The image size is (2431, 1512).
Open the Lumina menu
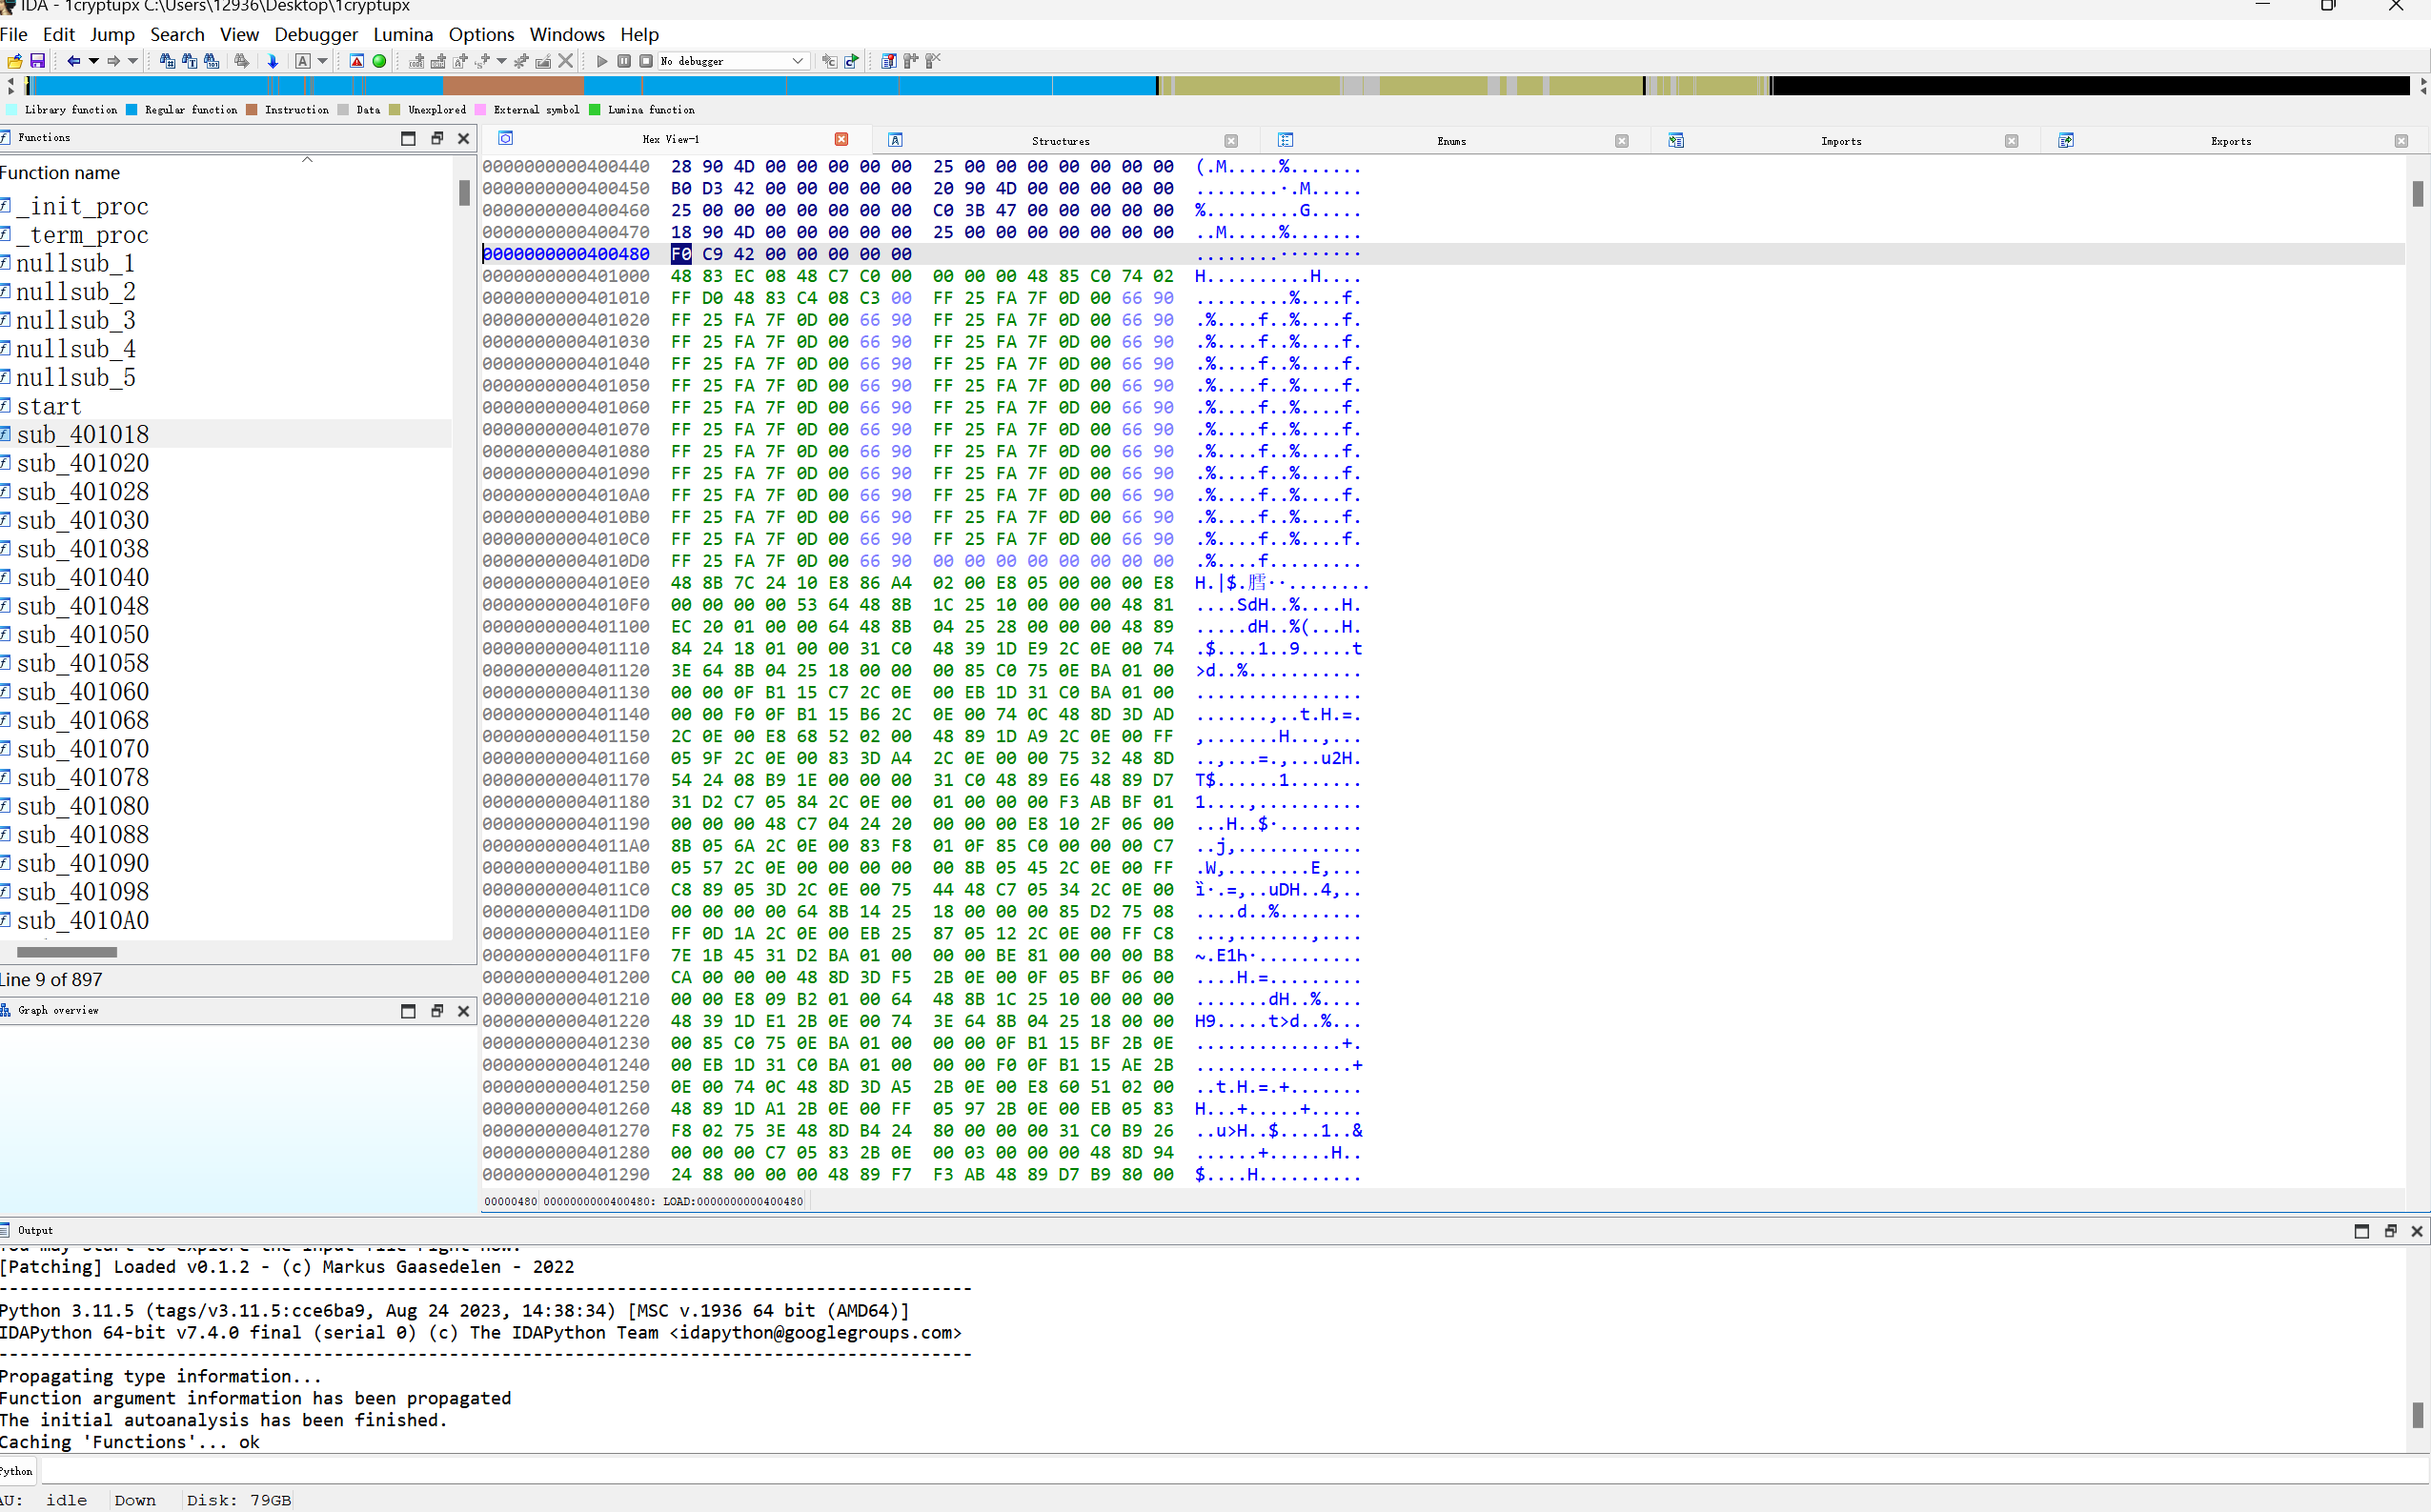coord(403,34)
